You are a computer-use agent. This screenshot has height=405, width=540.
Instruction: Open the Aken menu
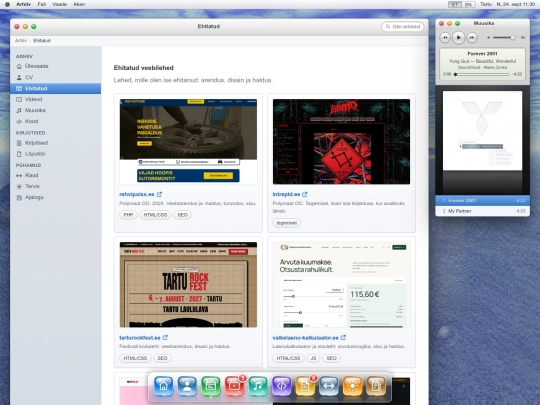79,4
